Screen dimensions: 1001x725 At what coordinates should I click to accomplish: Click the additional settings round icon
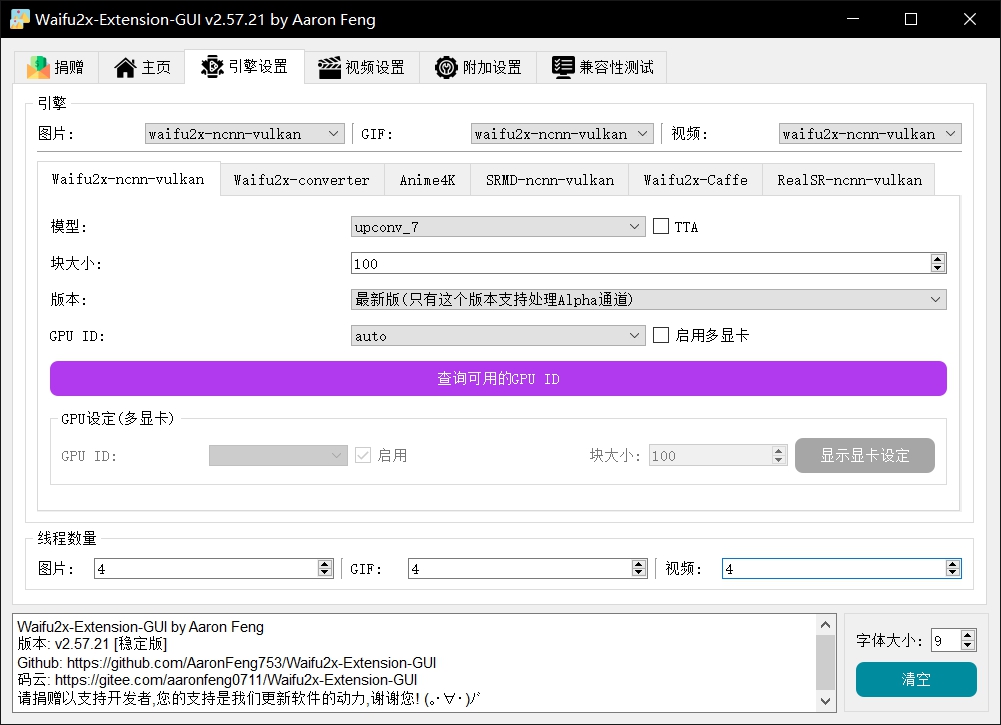click(x=446, y=67)
